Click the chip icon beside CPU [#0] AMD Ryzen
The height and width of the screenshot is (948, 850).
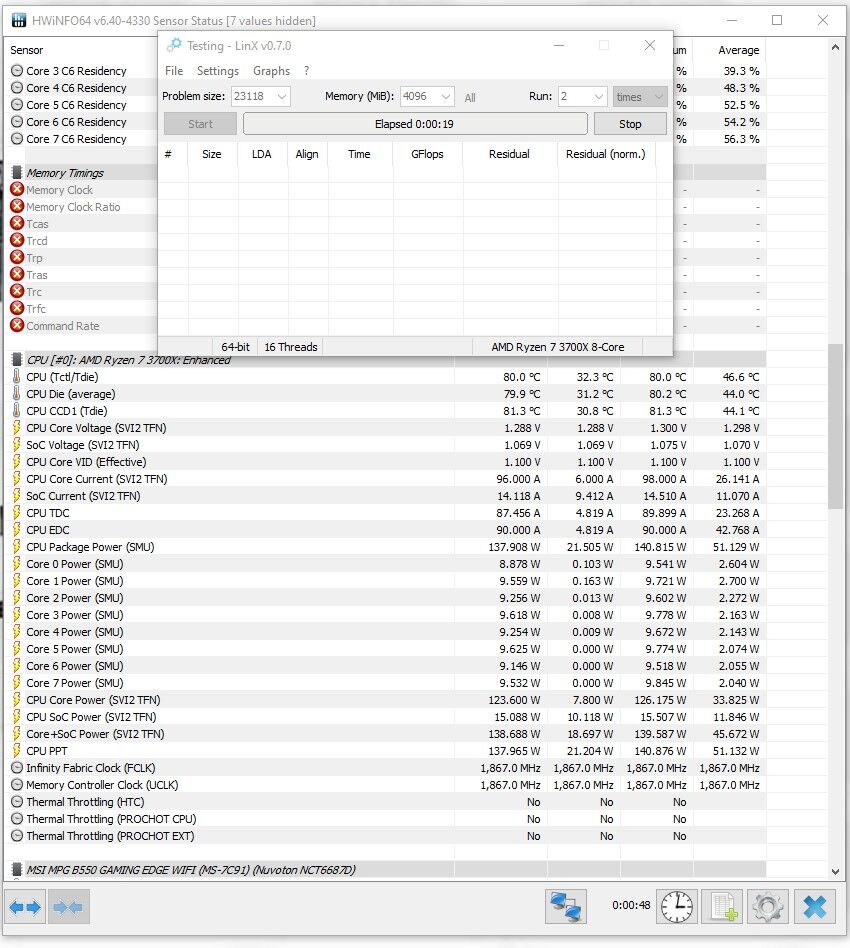point(17,360)
